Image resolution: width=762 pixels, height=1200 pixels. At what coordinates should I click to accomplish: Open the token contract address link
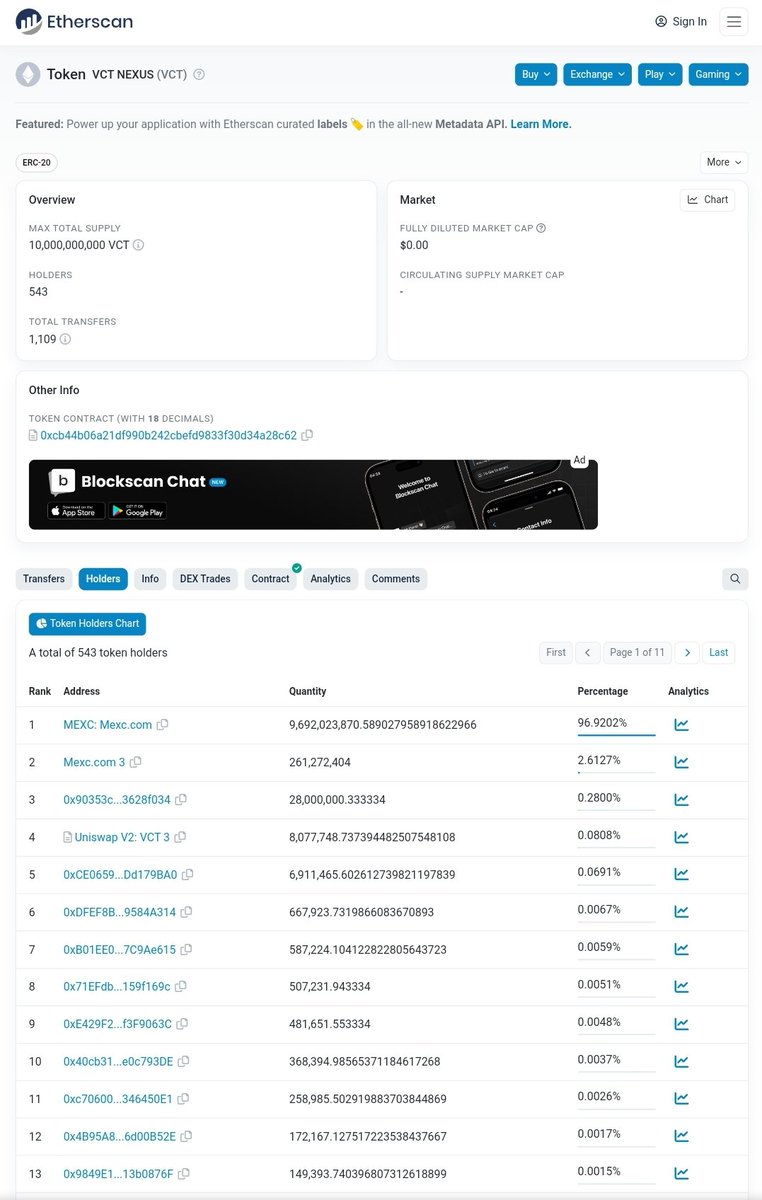point(168,436)
